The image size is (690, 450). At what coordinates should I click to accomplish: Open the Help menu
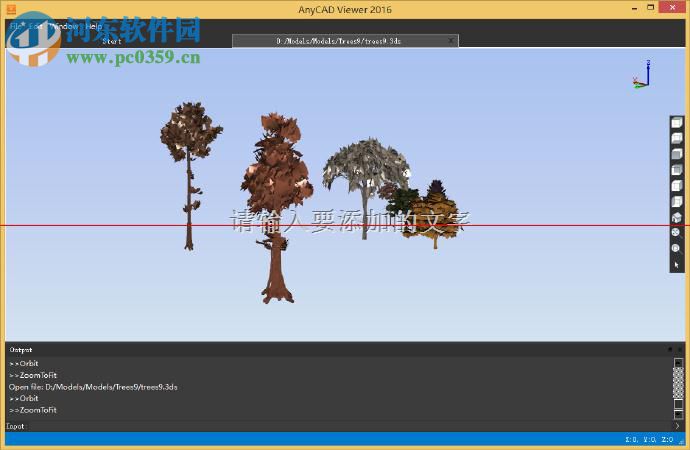click(94, 26)
